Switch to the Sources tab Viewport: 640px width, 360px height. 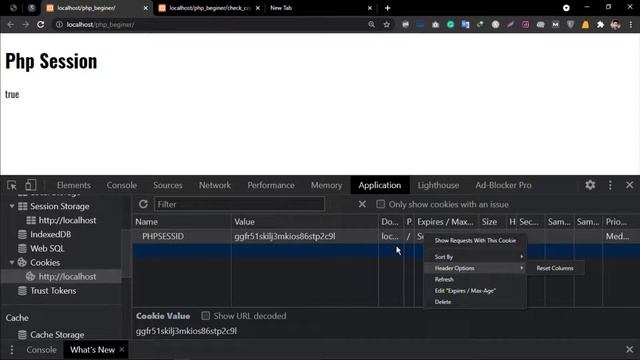tap(168, 185)
